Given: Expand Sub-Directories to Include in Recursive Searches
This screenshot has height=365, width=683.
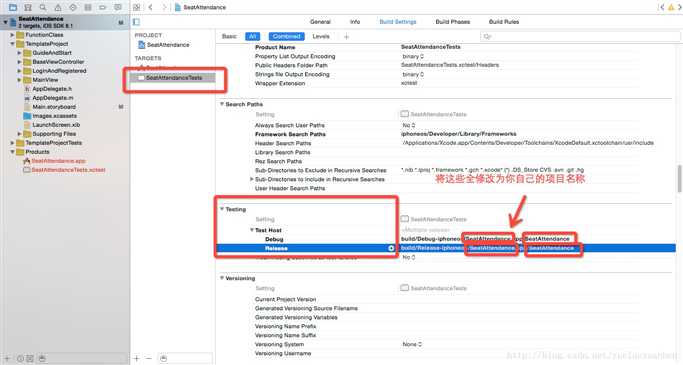Looking at the screenshot, I should coord(251,179).
